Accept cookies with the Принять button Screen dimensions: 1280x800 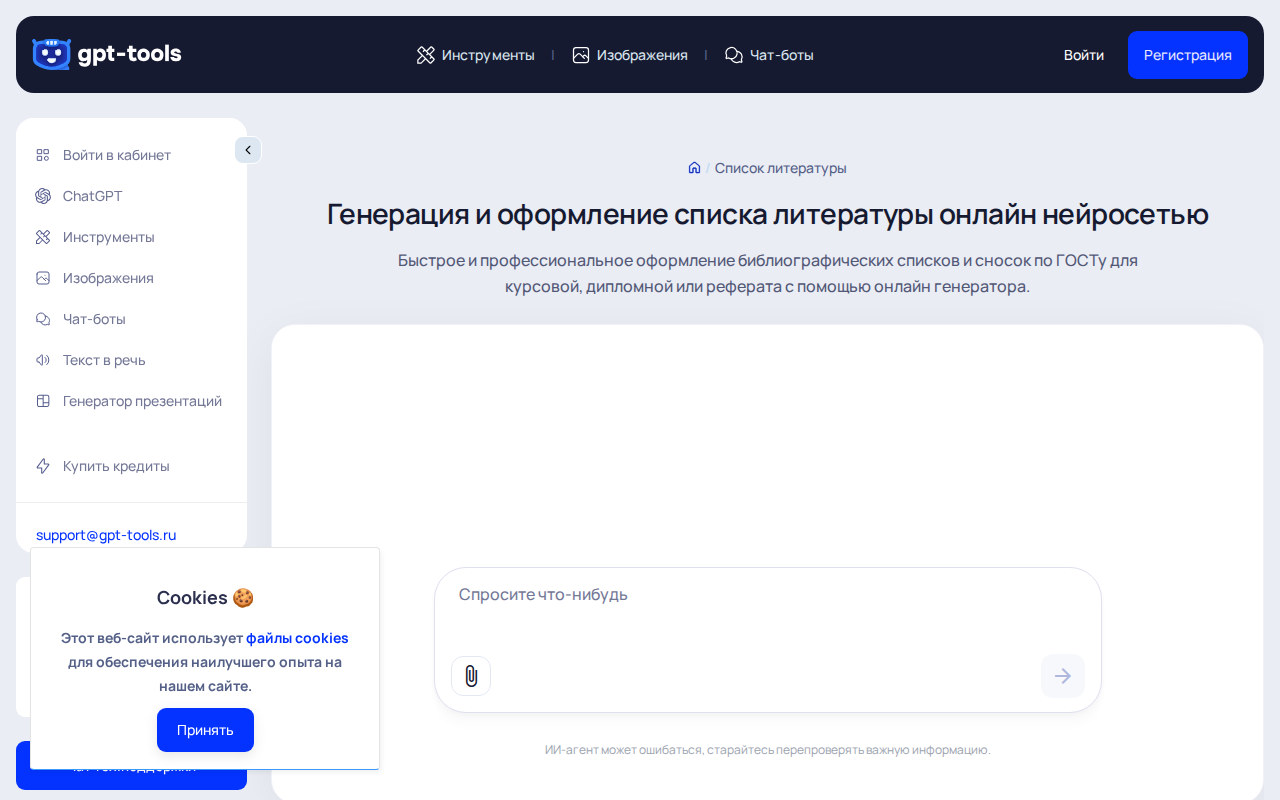pyautogui.click(x=205, y=730)
